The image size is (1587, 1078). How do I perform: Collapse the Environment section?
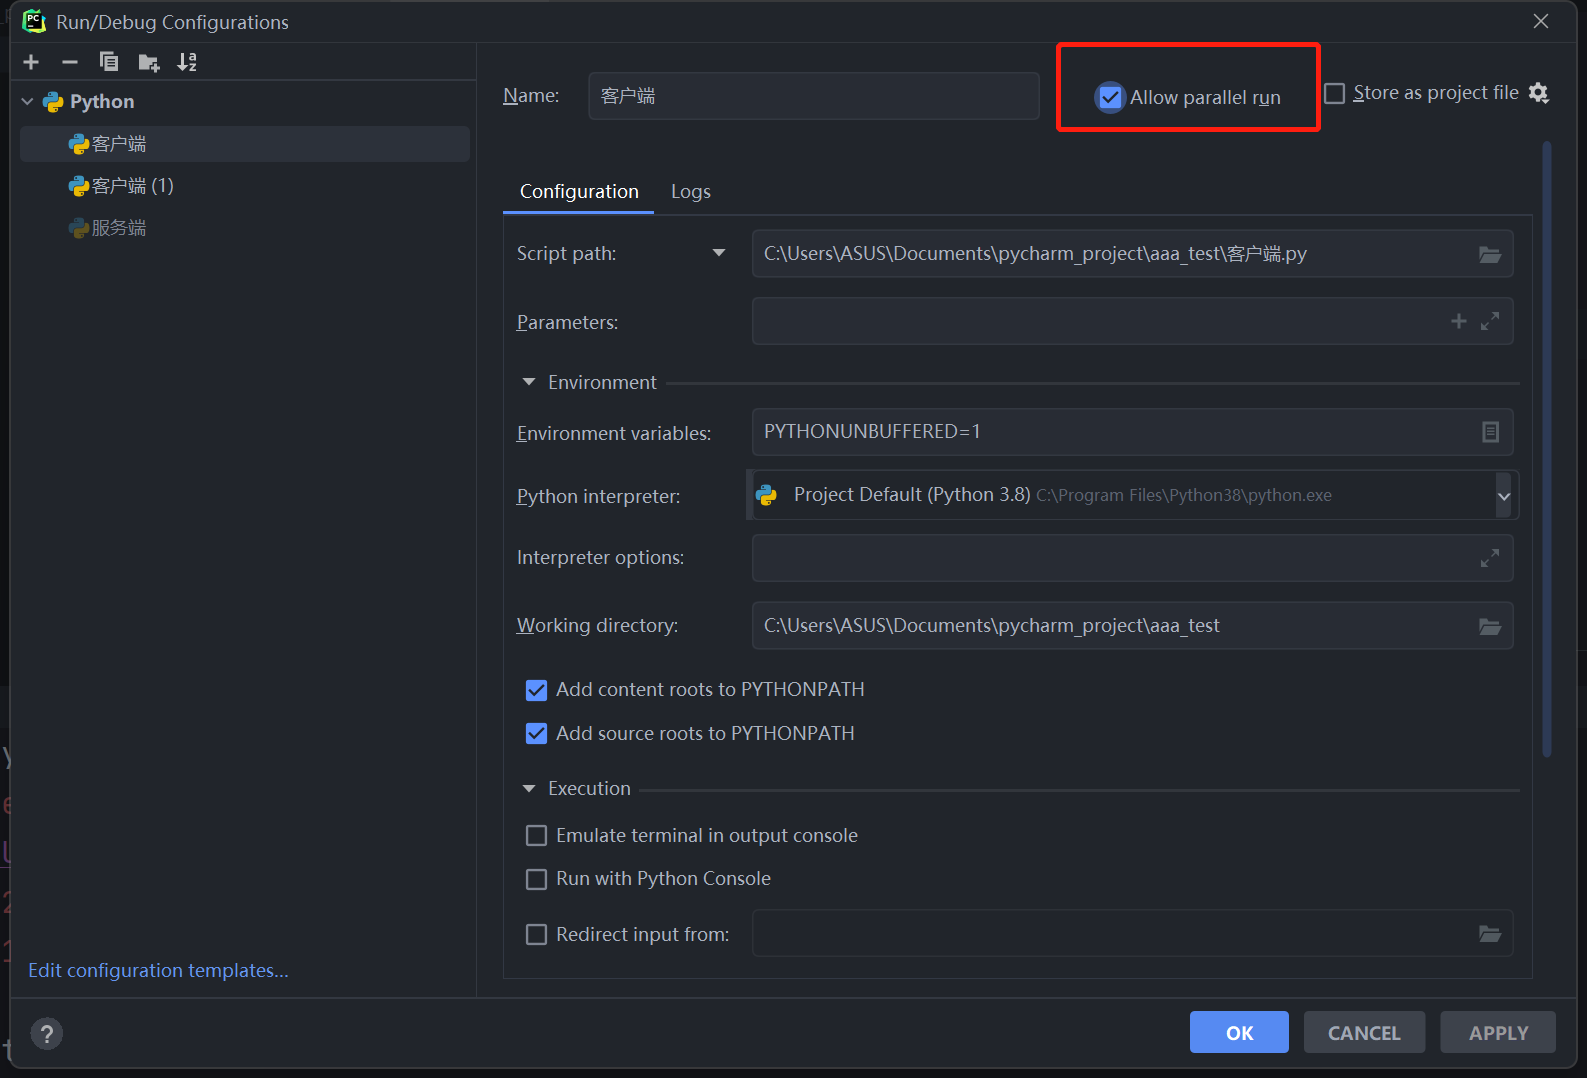(x=529, y=382)
